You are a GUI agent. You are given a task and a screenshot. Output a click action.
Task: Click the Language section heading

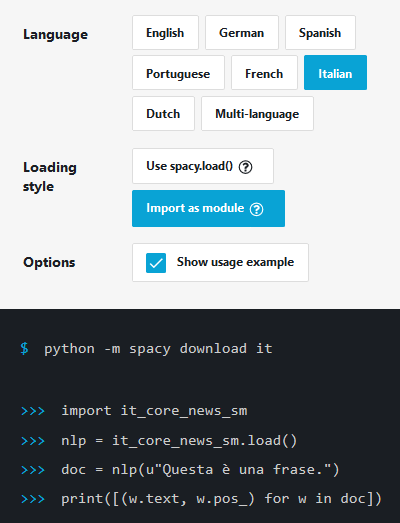[x=55, y=35]
